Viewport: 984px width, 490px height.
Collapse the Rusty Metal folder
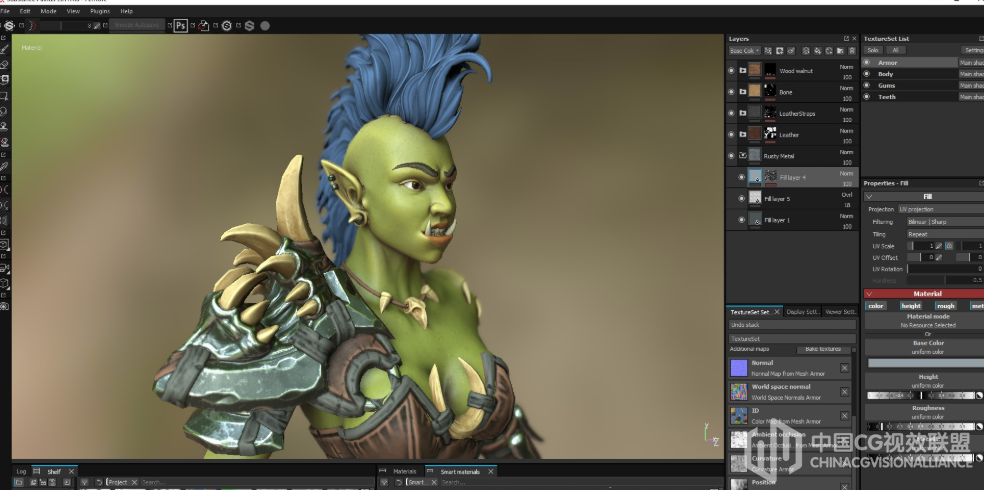pyautogui.click(x=742, y=156)
